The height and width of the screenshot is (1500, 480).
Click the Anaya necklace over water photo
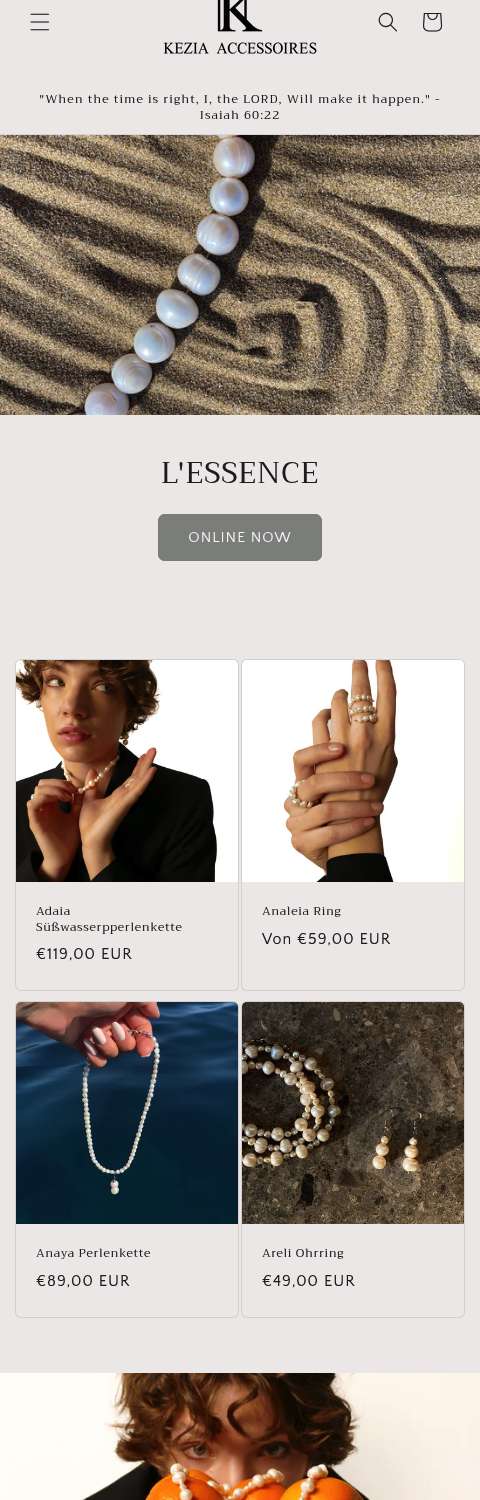(x=127, y=1113)
